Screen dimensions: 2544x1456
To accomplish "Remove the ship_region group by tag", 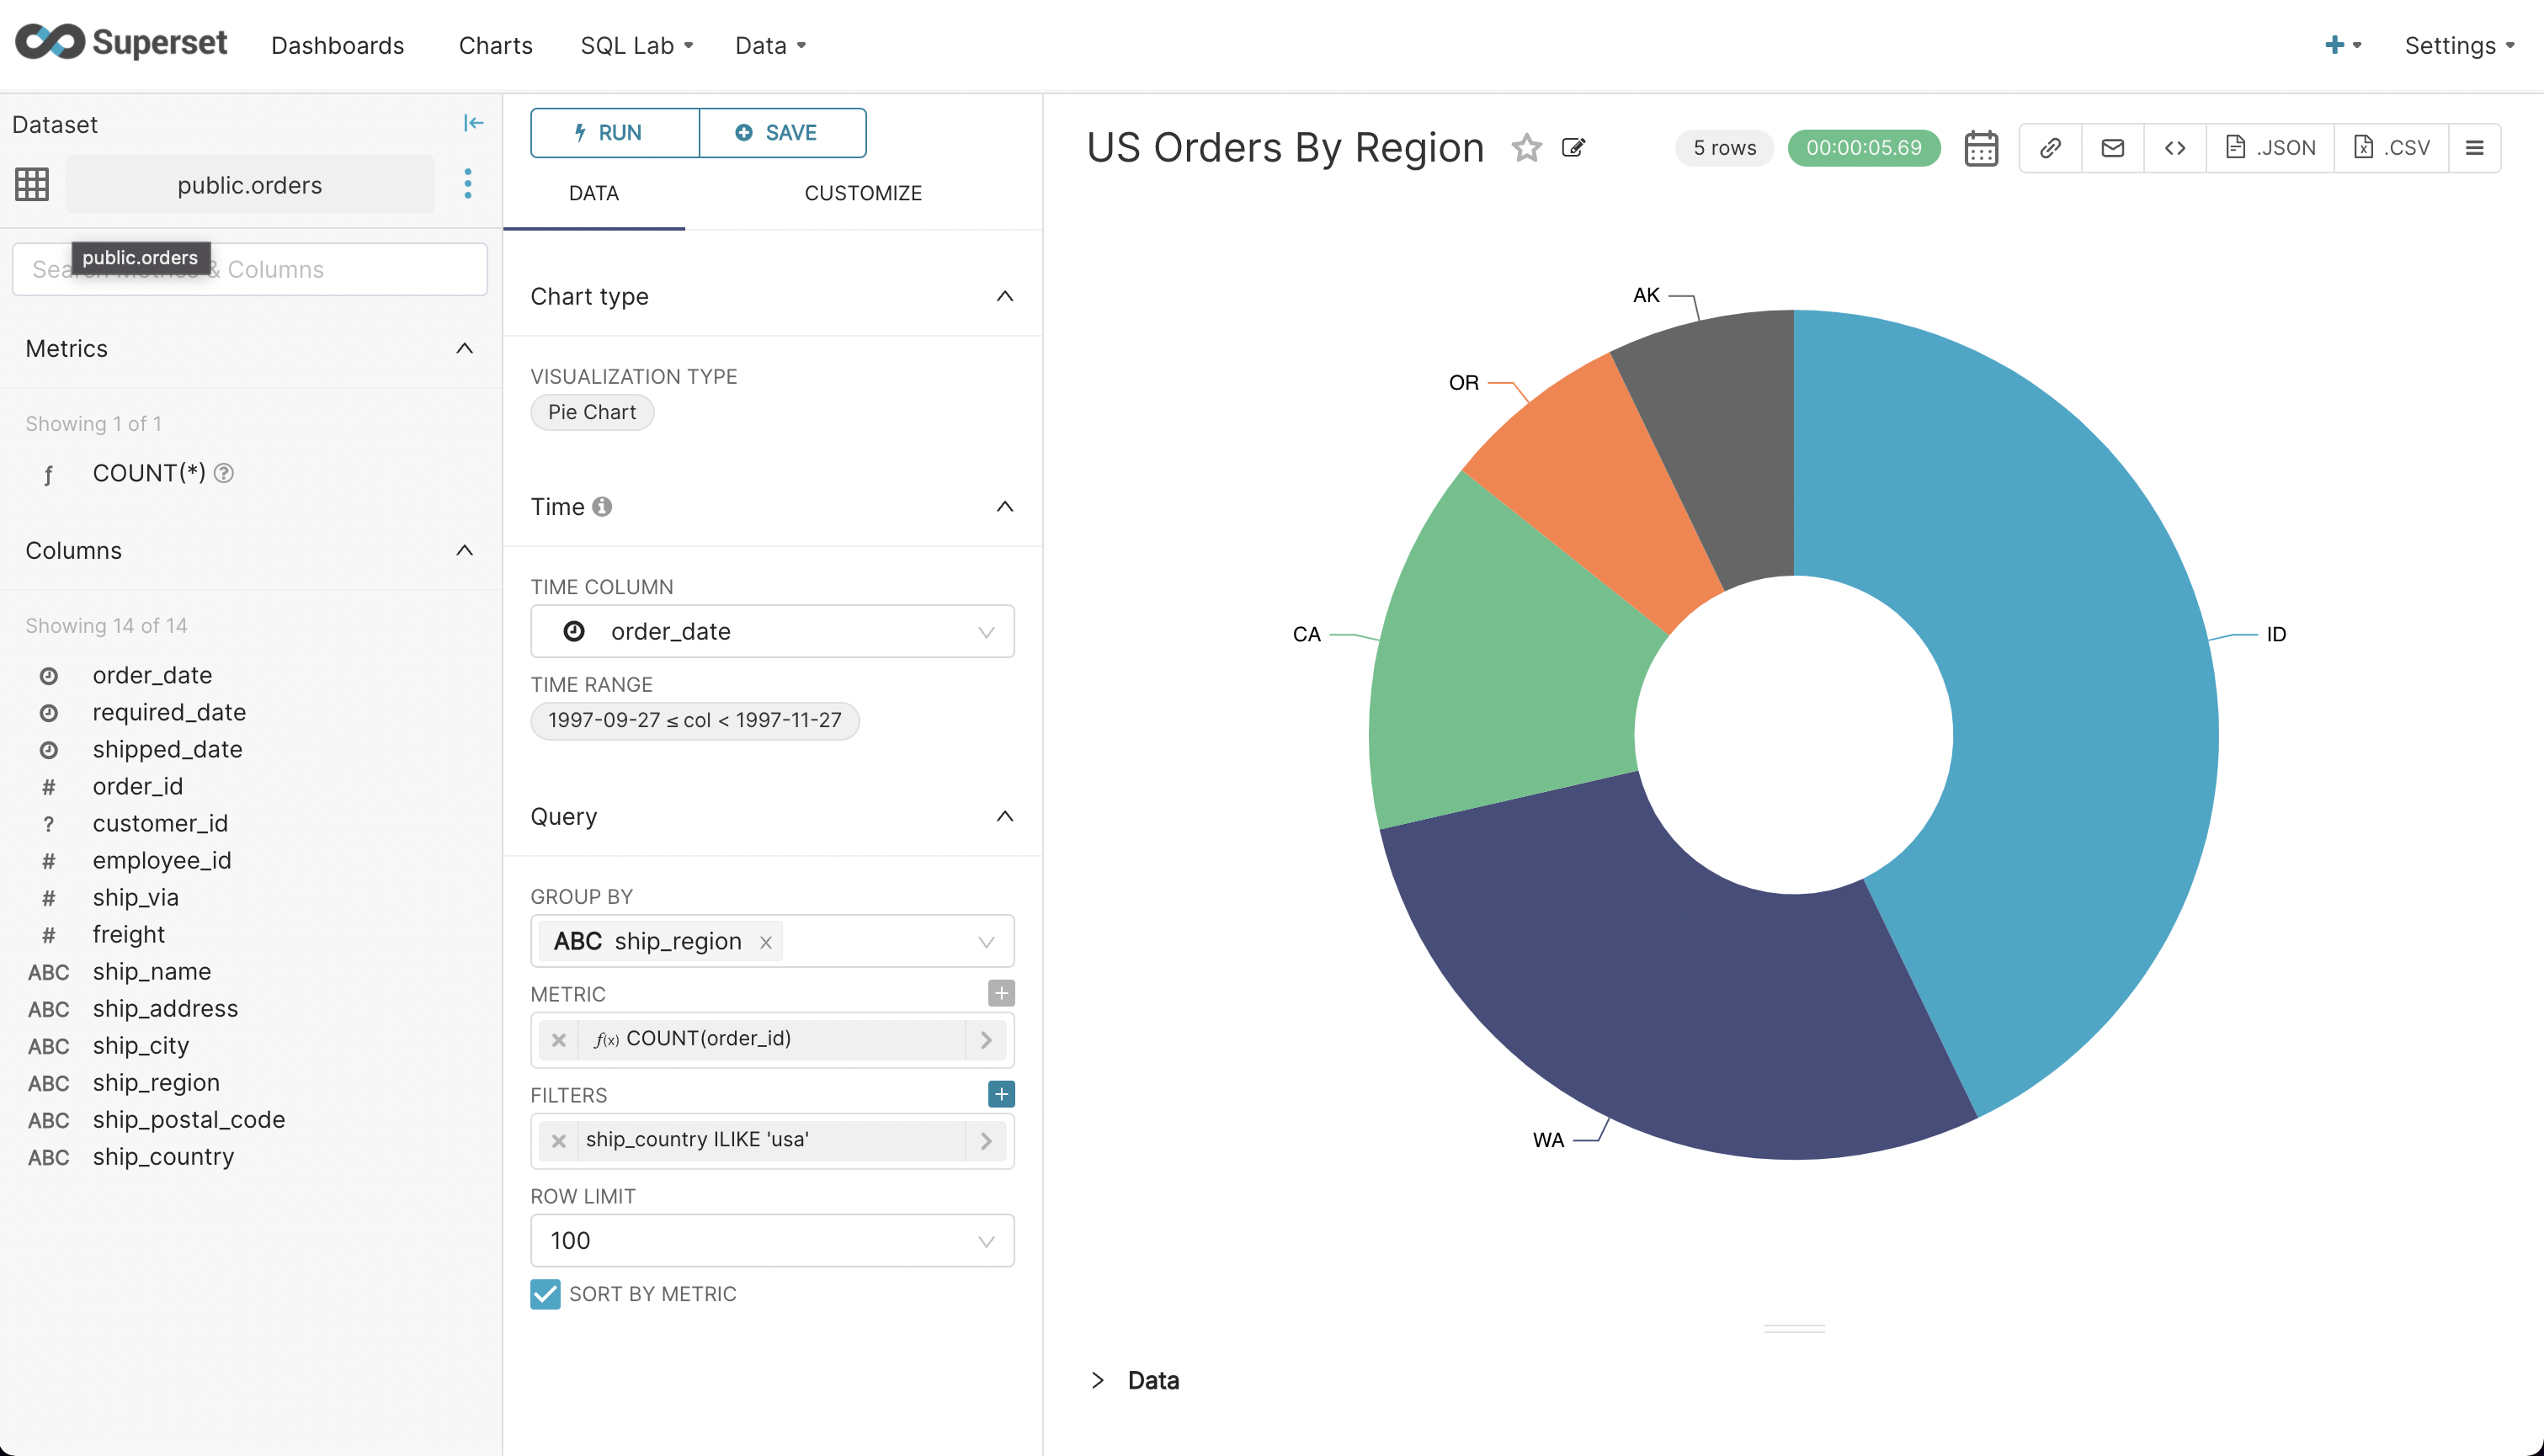I will pyautogui.click(x=765, y=941).
